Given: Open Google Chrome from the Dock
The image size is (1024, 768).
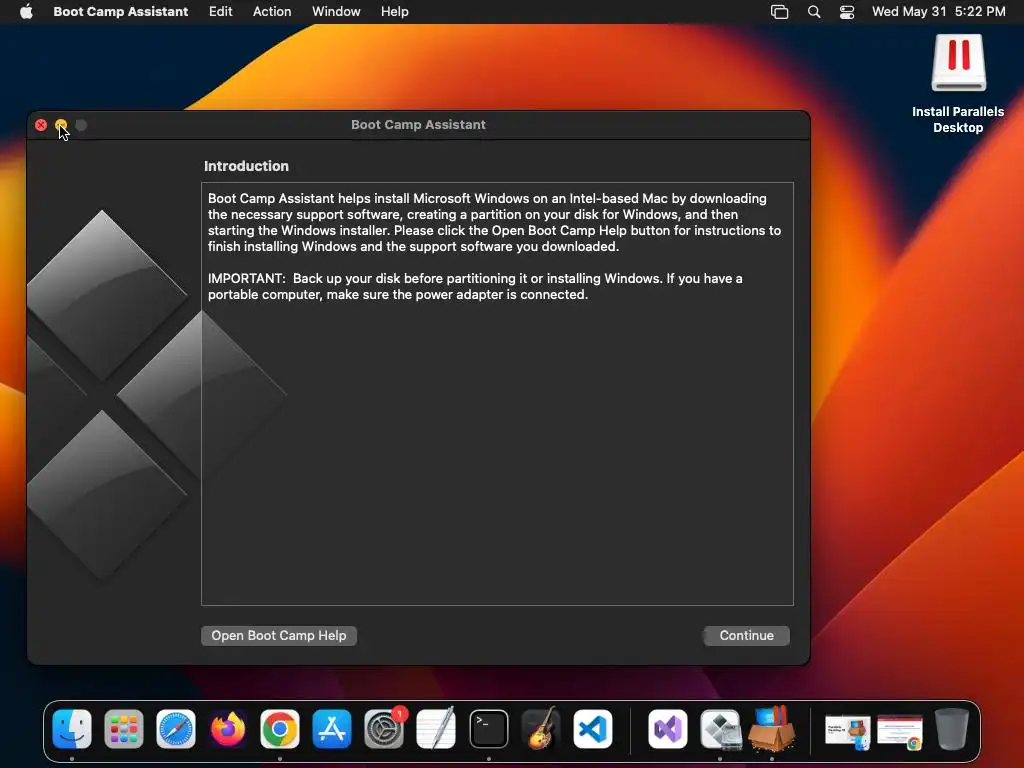Looking at the screenshot, I should tap(280, 729).
